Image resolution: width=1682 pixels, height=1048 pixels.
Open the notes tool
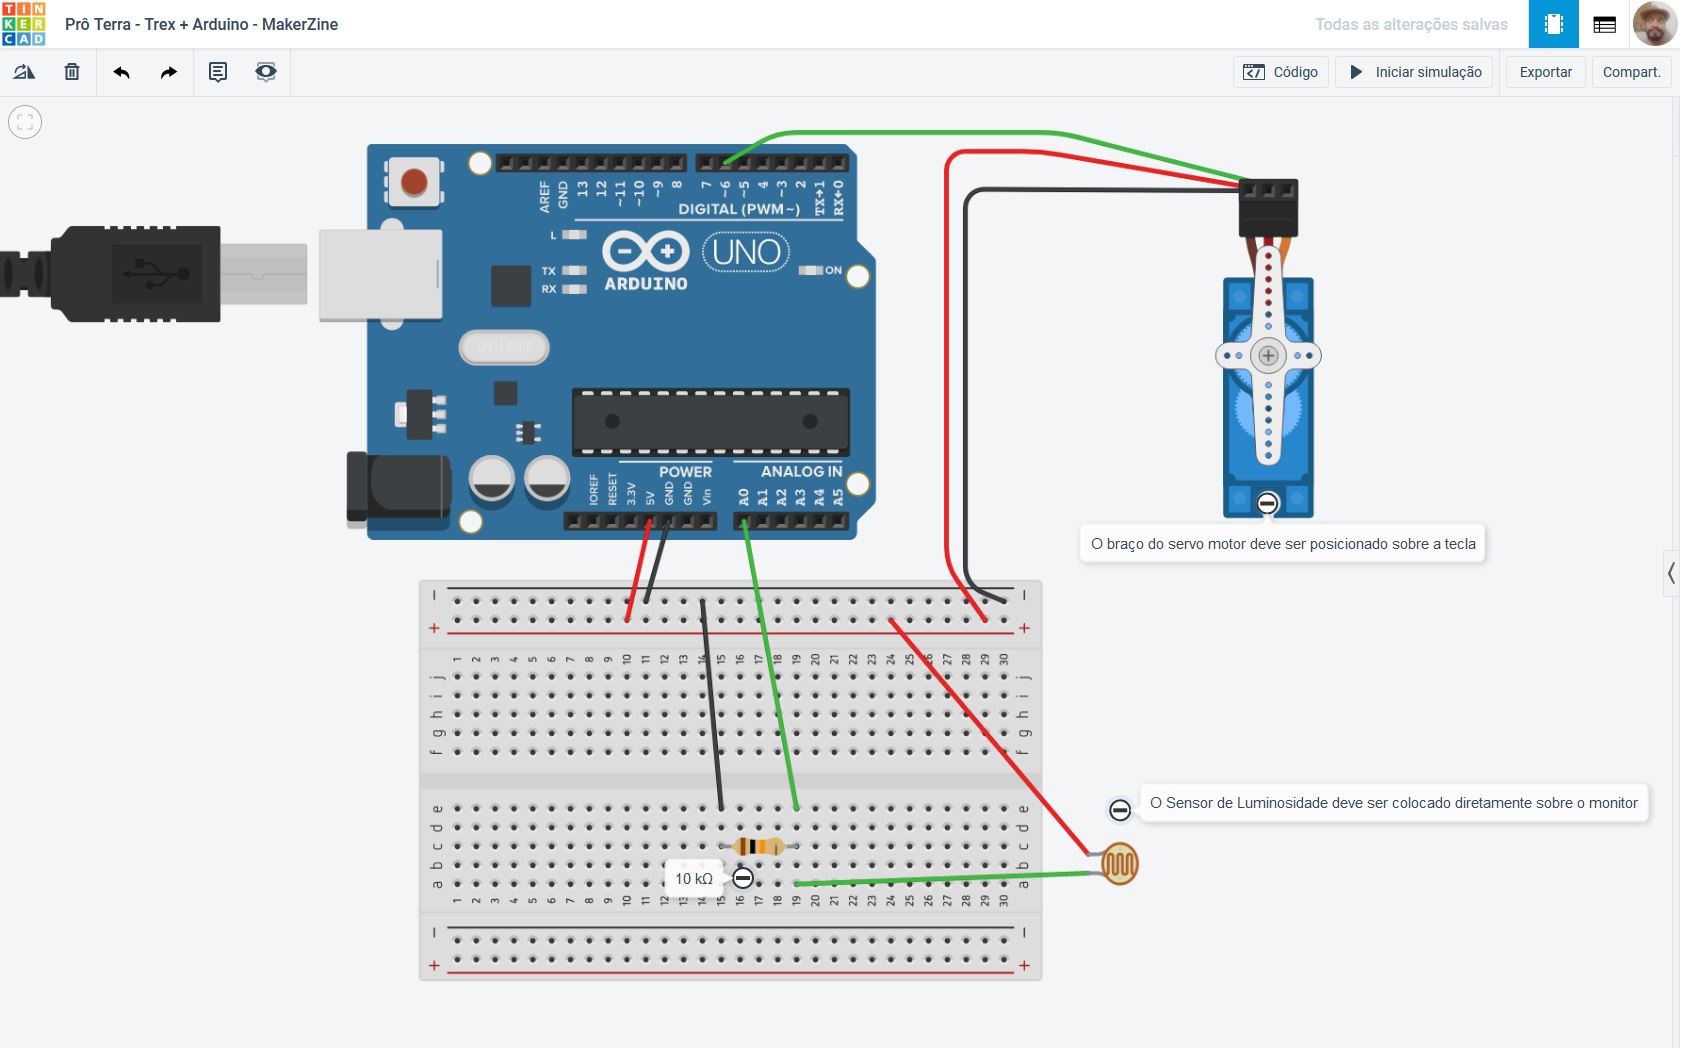tap(218, 72)
